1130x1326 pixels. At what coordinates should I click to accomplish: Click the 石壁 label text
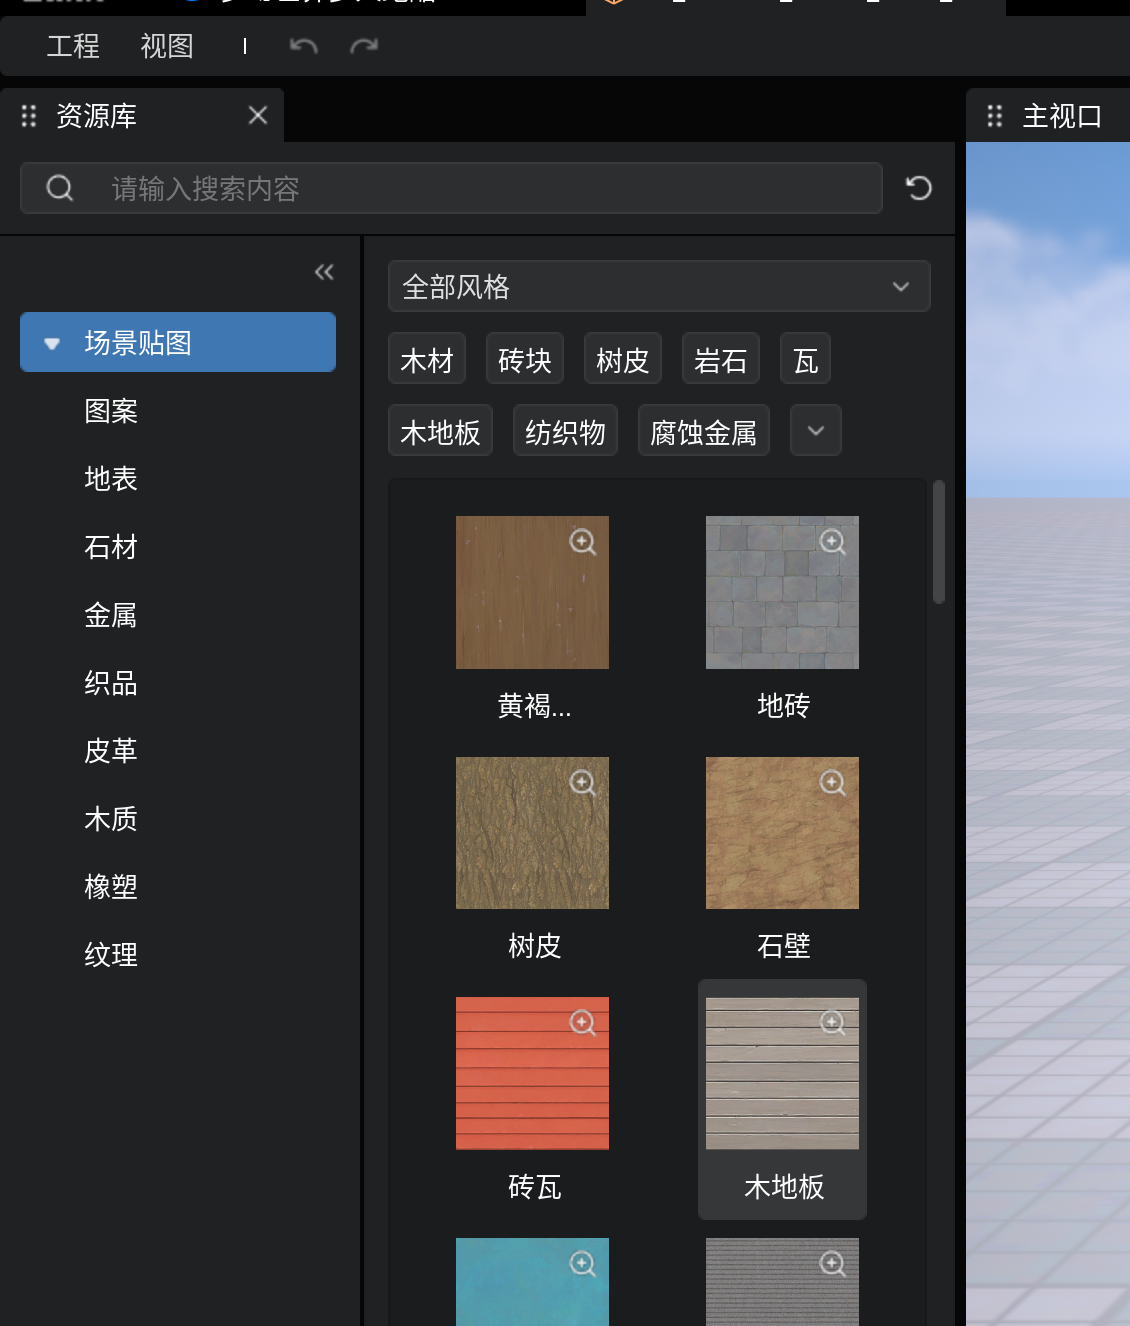[x=783, y=946]
